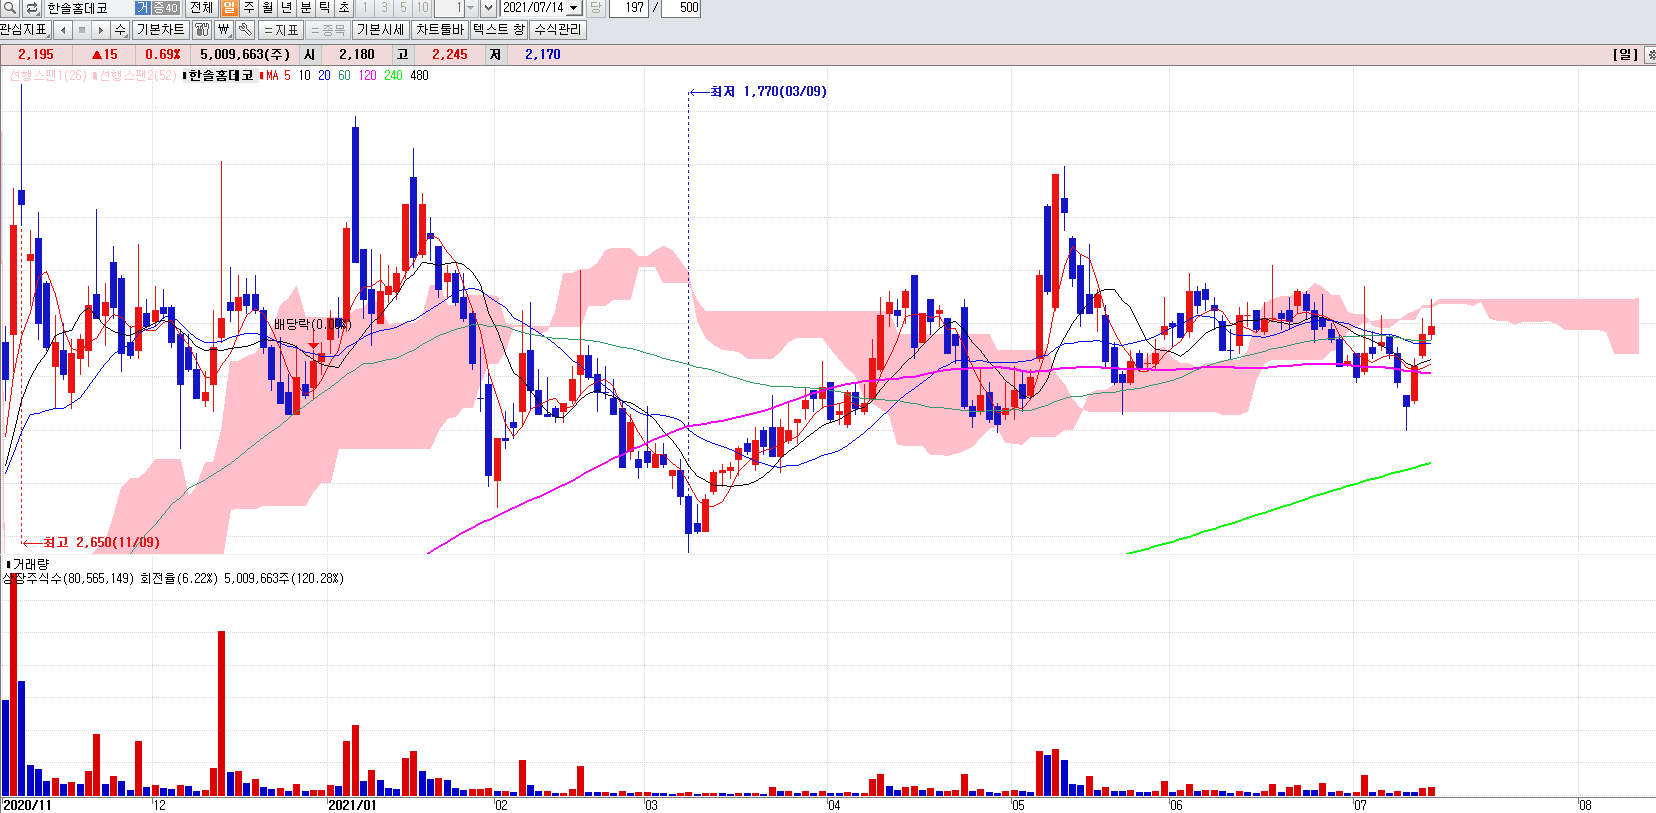Open the wrench configuration icon

(245, 30)
